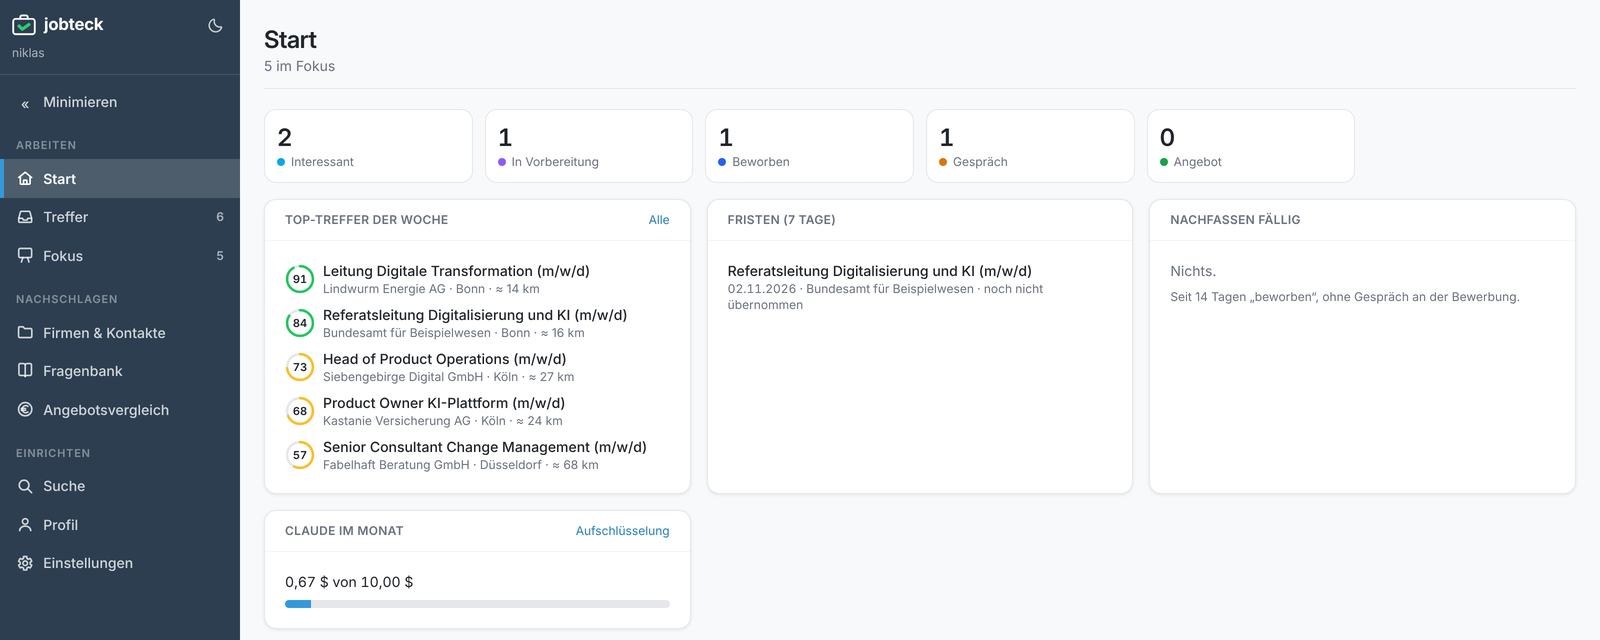This screenshot has width=1600, height=640.
Task: Open the Fokus menu item
Action: coord(120,256)
